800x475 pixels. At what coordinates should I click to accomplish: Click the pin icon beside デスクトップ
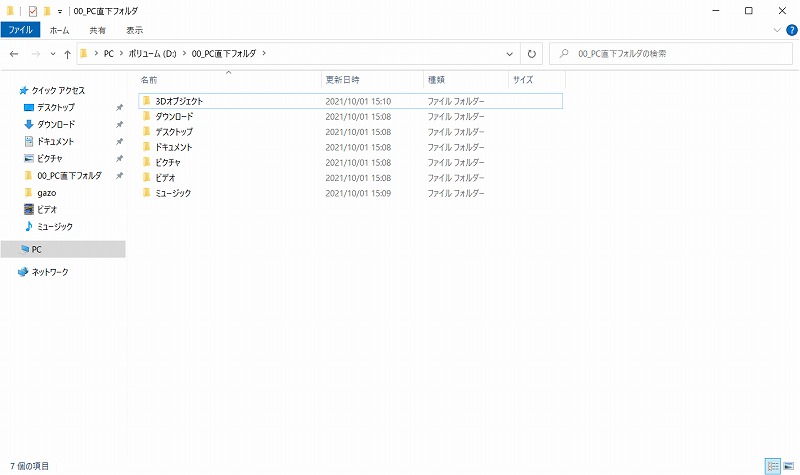pos(119,108)
